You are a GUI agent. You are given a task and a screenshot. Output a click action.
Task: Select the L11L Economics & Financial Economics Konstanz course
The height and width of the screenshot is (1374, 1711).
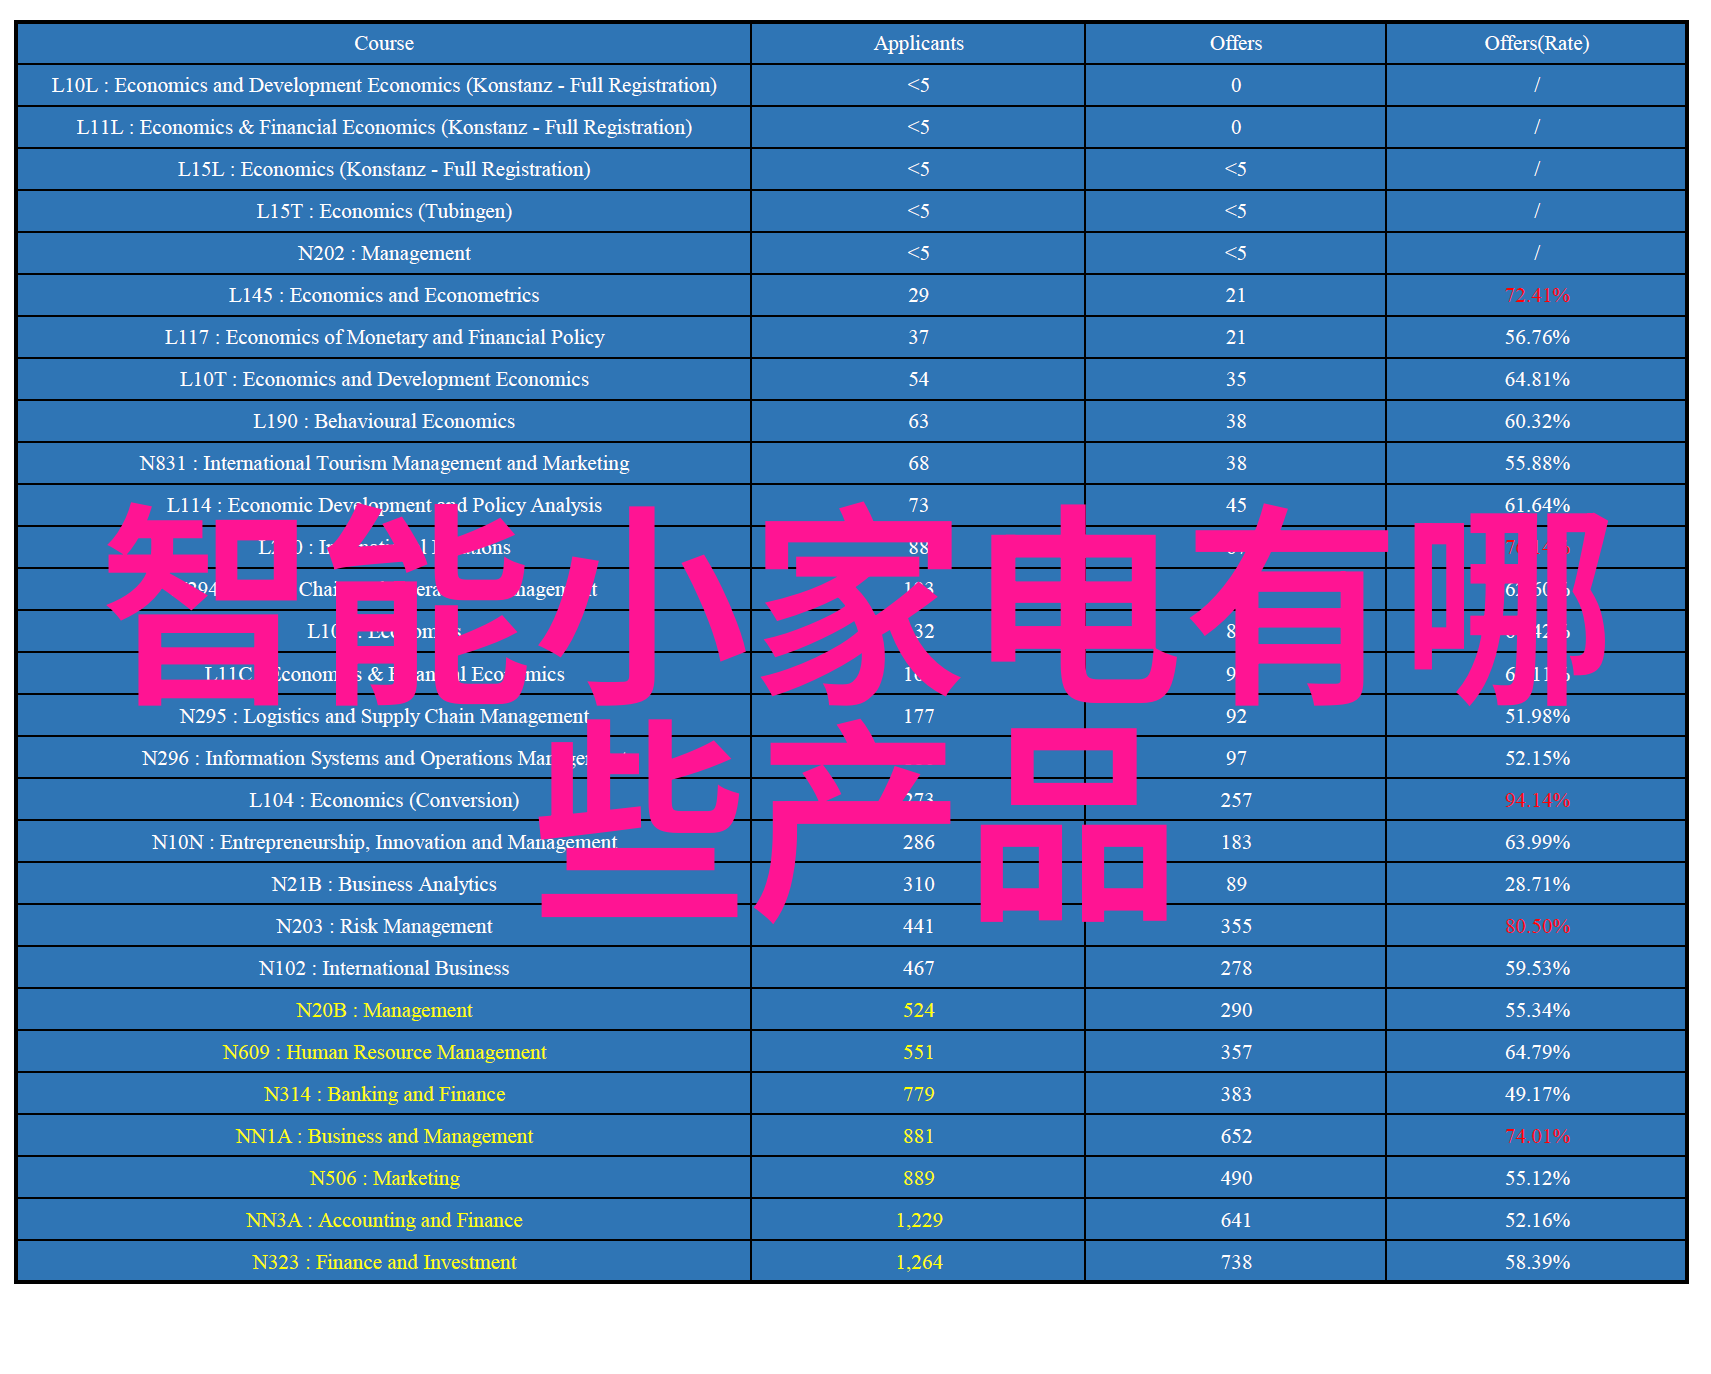click(384, 127)
